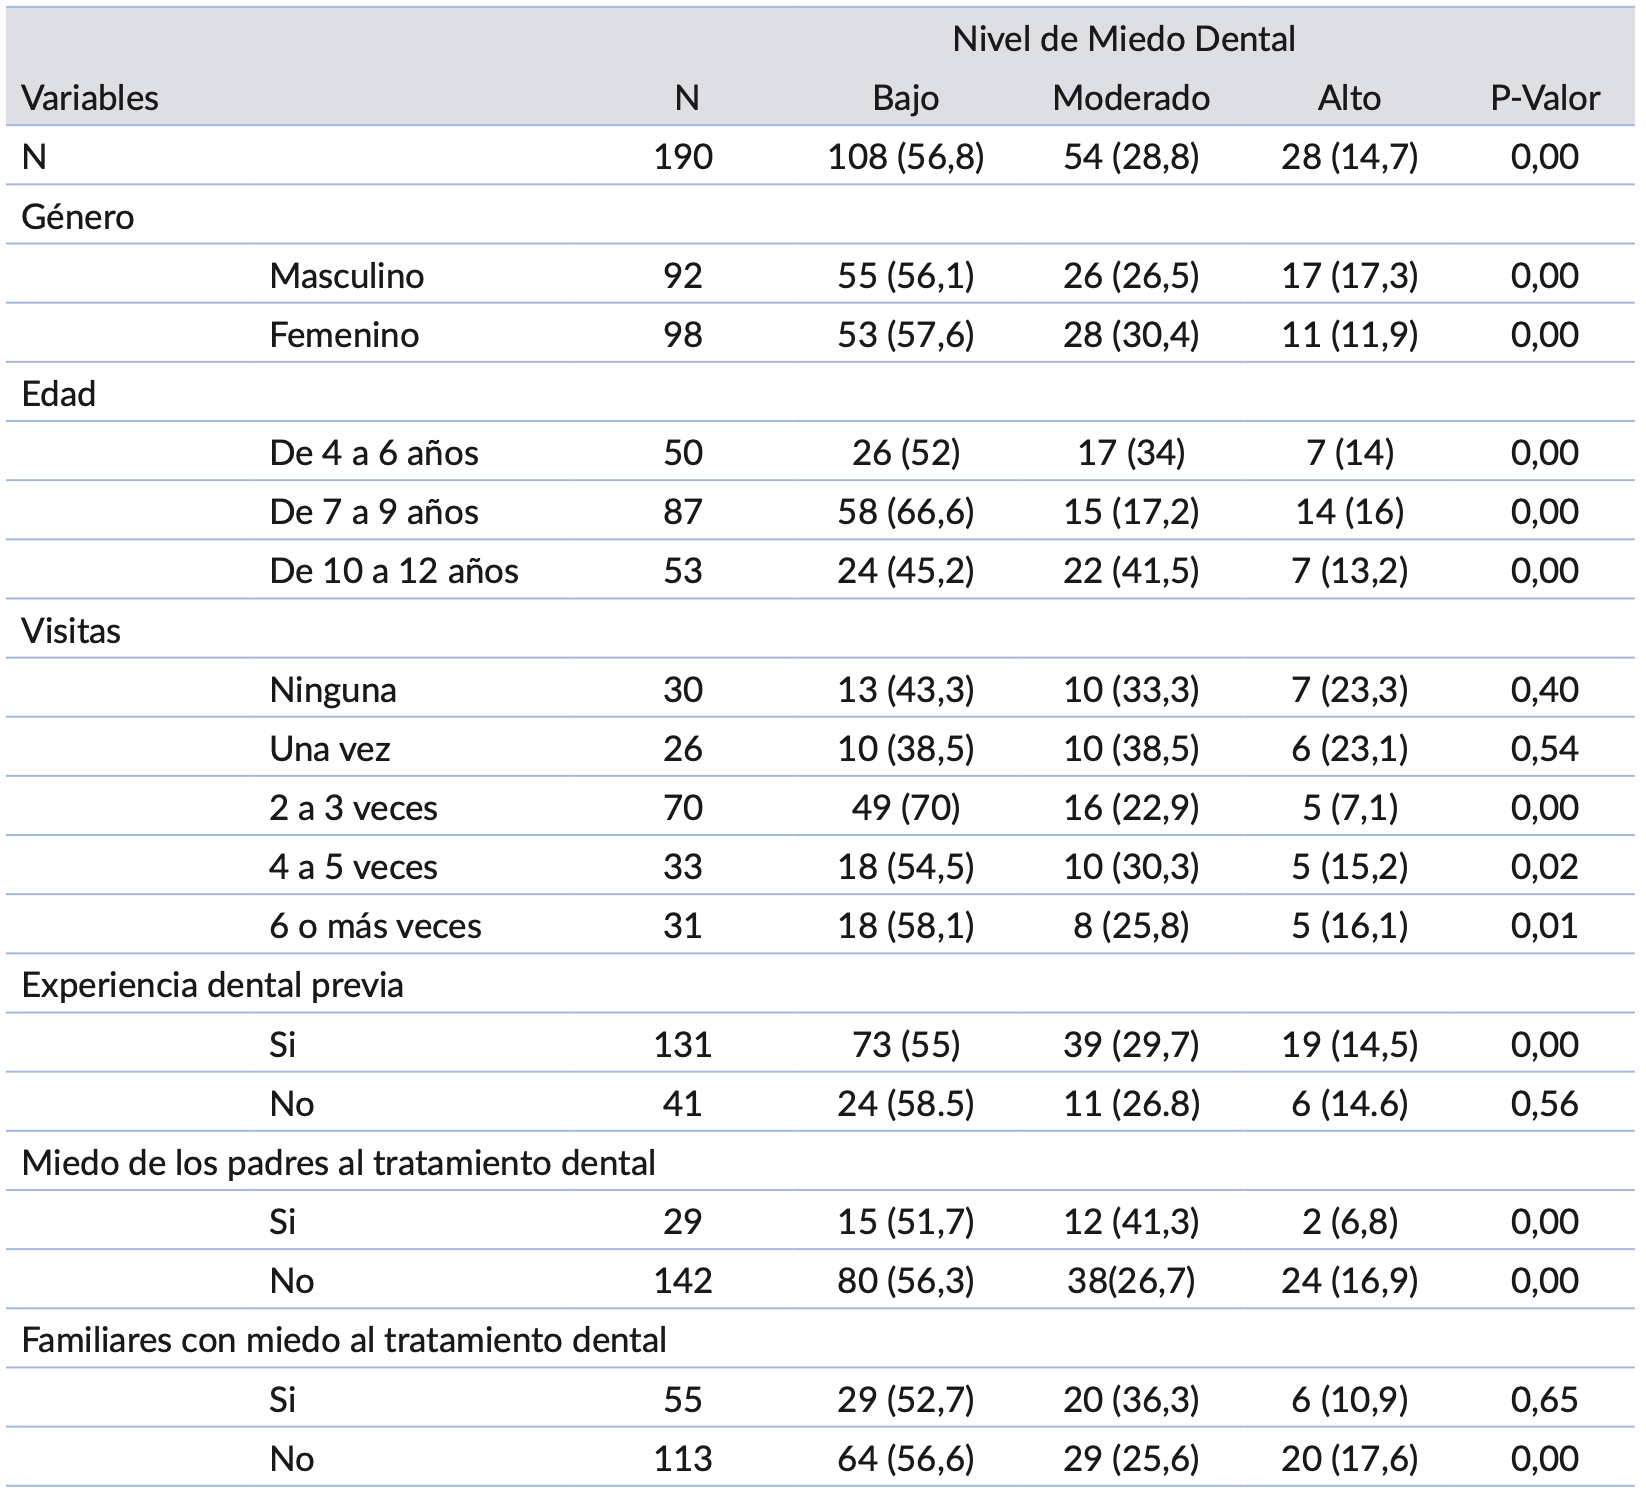Click the P-Valor column header

[x=1544, y=98]
